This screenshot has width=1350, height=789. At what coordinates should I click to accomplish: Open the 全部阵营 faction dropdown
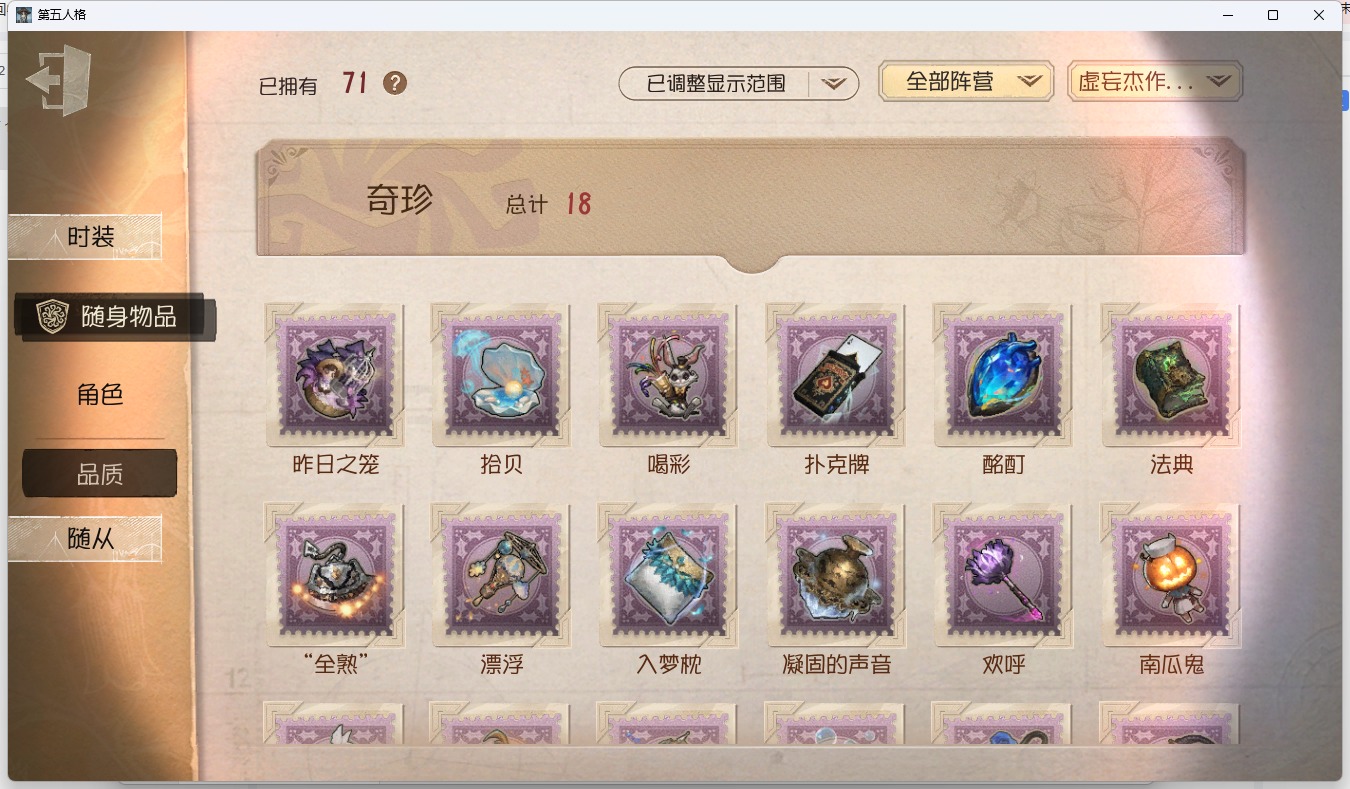966,82
